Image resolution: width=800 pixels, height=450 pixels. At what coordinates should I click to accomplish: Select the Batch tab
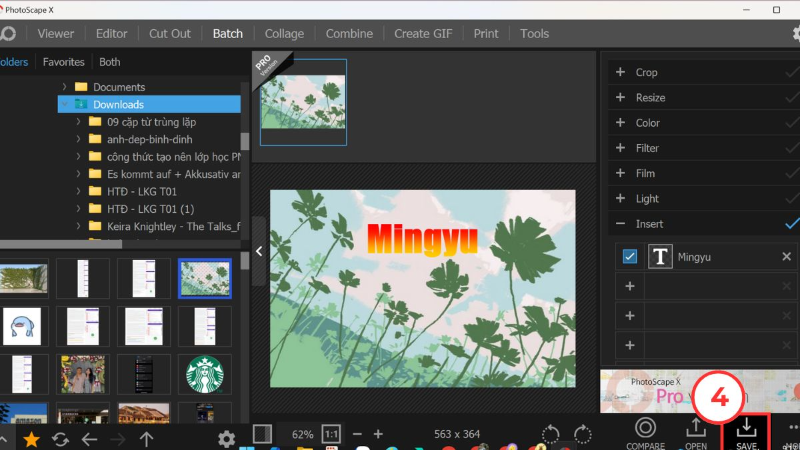[228, 34]
